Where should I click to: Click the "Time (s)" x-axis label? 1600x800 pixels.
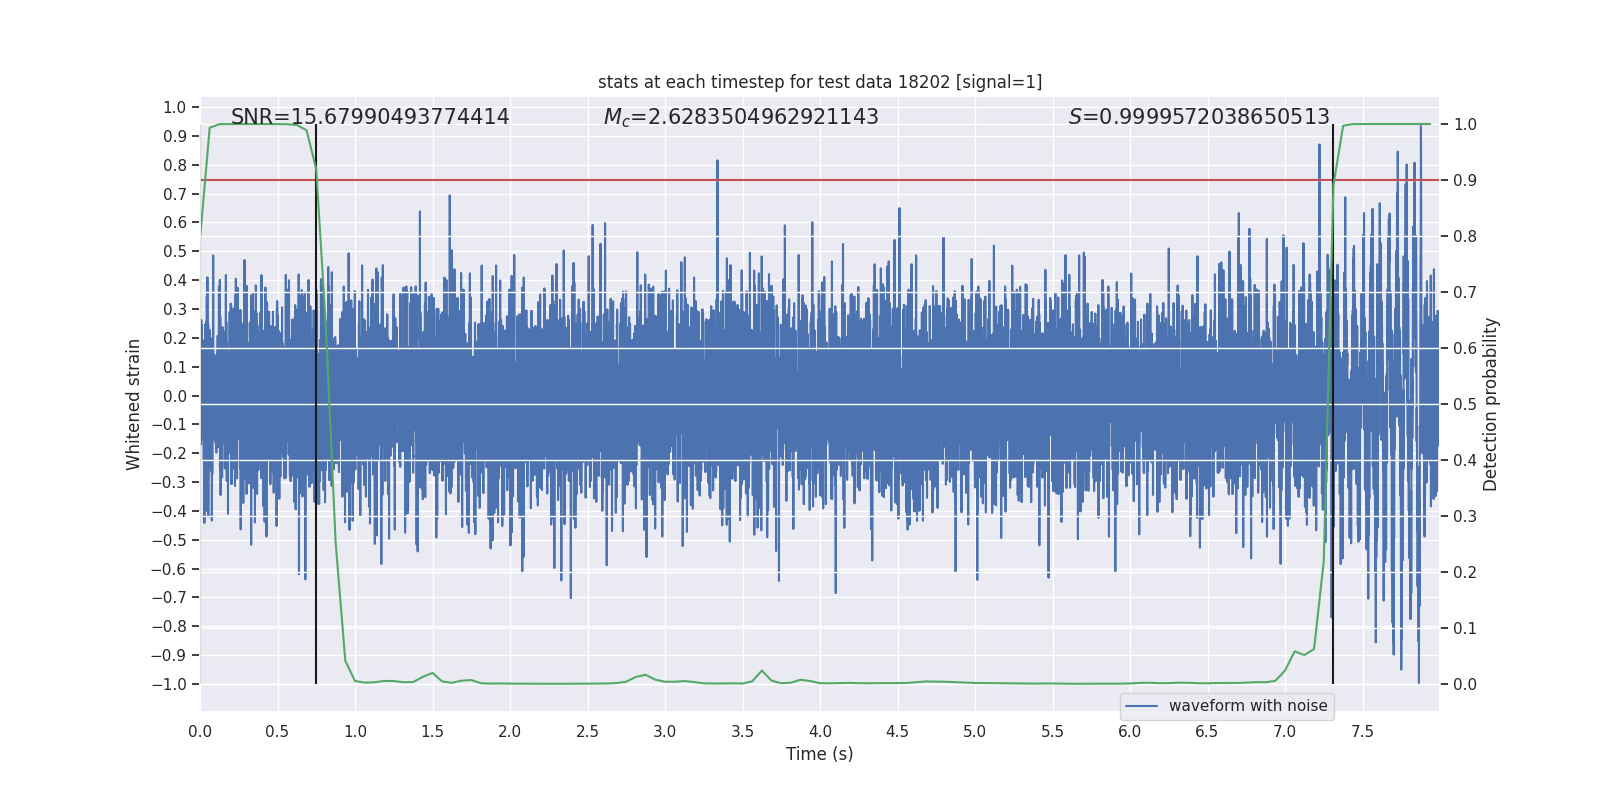point(820,754)
